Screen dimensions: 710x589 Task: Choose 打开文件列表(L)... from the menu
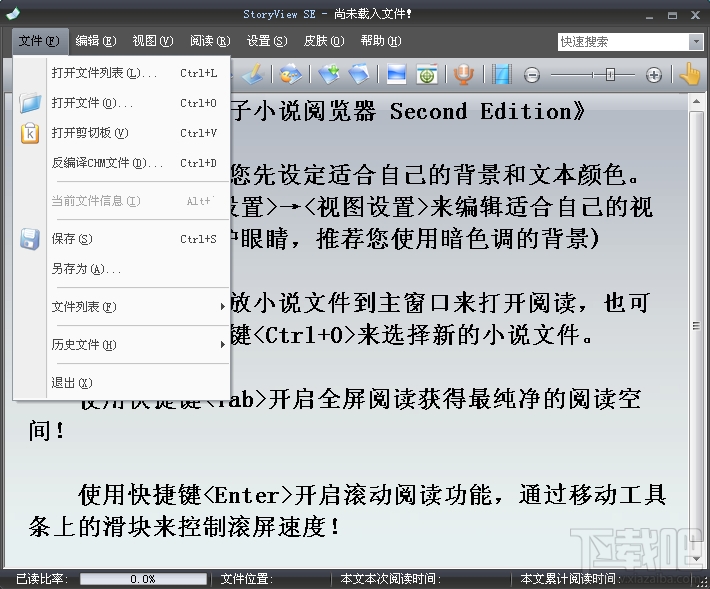[x=139, y=73]
